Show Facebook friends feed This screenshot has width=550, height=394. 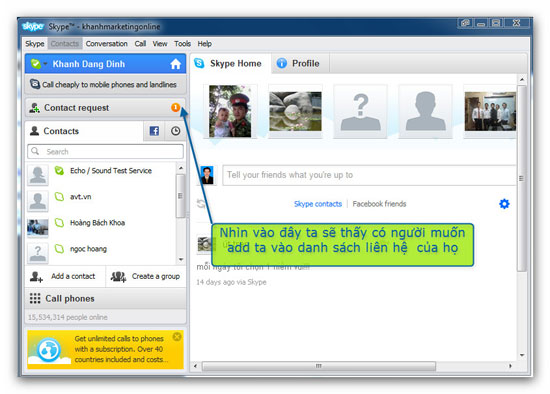point(379,204)
